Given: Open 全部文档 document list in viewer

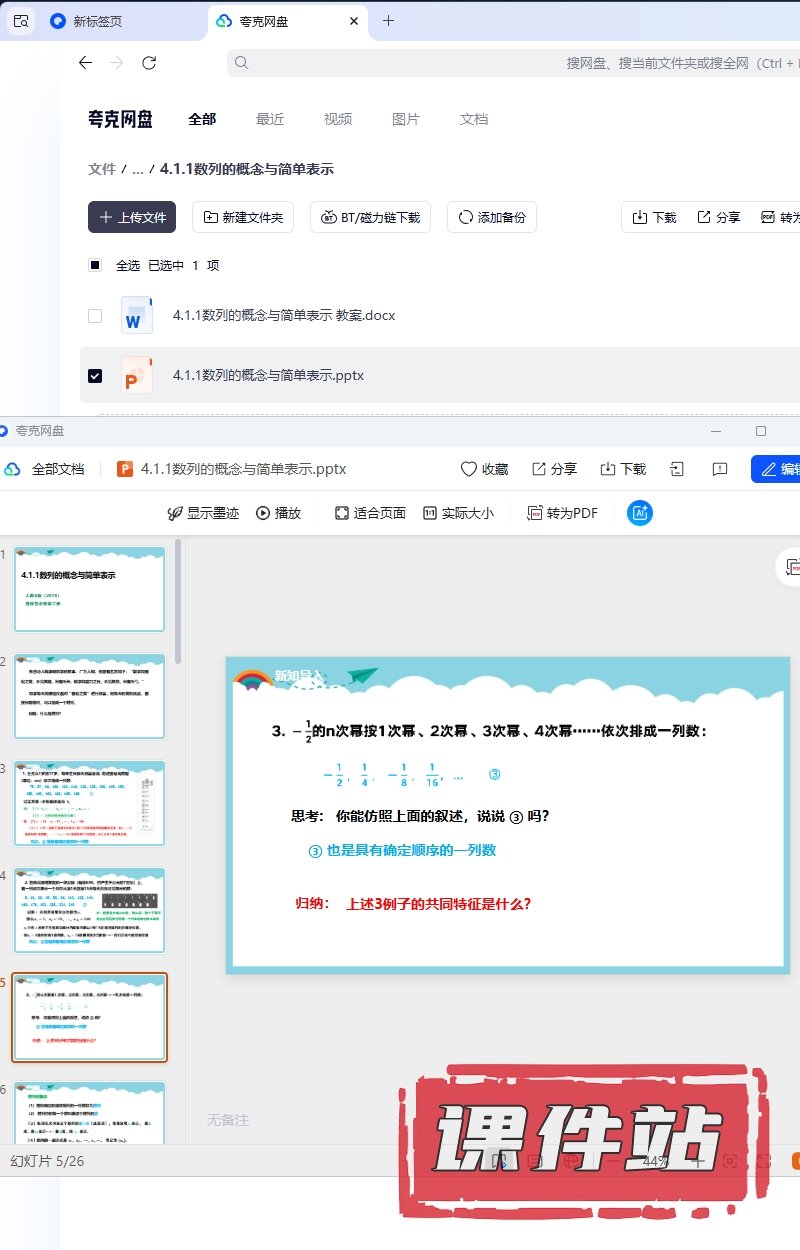Looking at the screenshot, I should (45, 469).
